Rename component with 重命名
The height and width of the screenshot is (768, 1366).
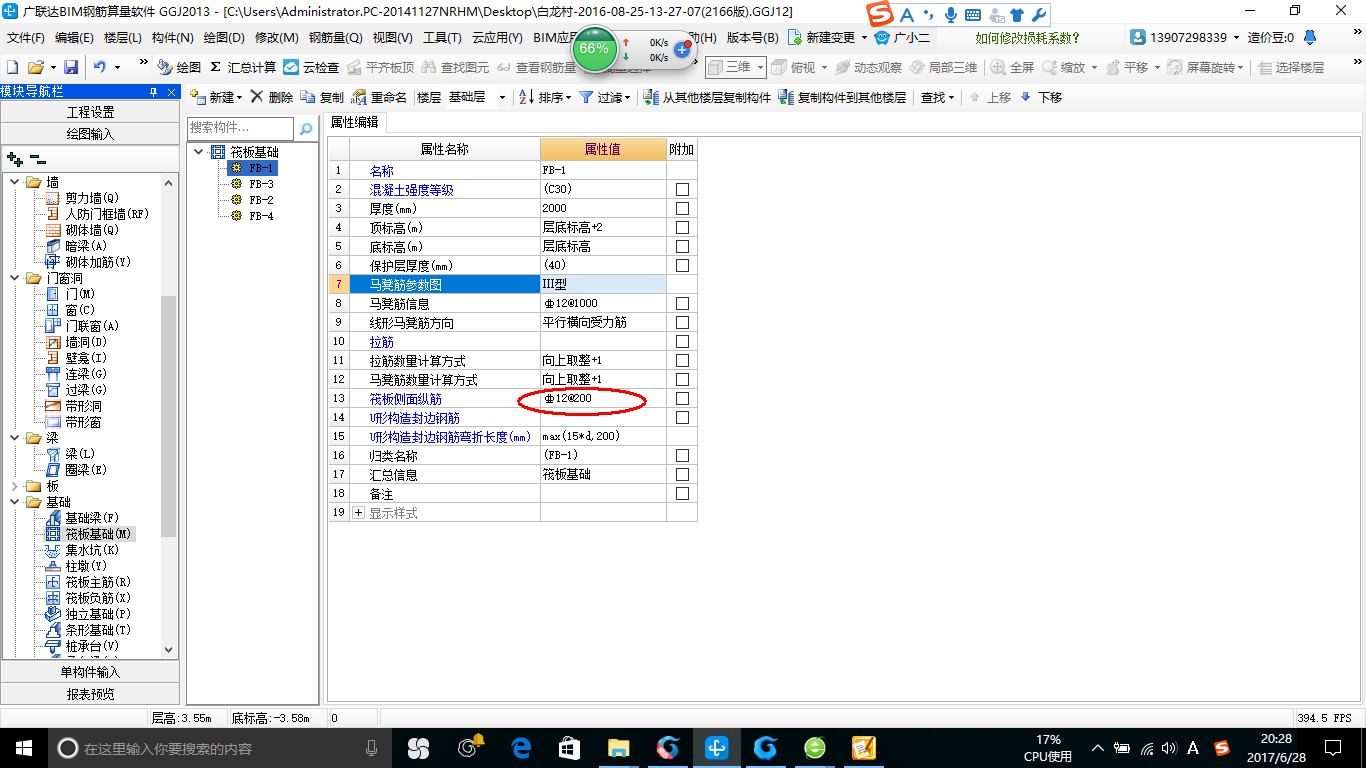[380, 97]
